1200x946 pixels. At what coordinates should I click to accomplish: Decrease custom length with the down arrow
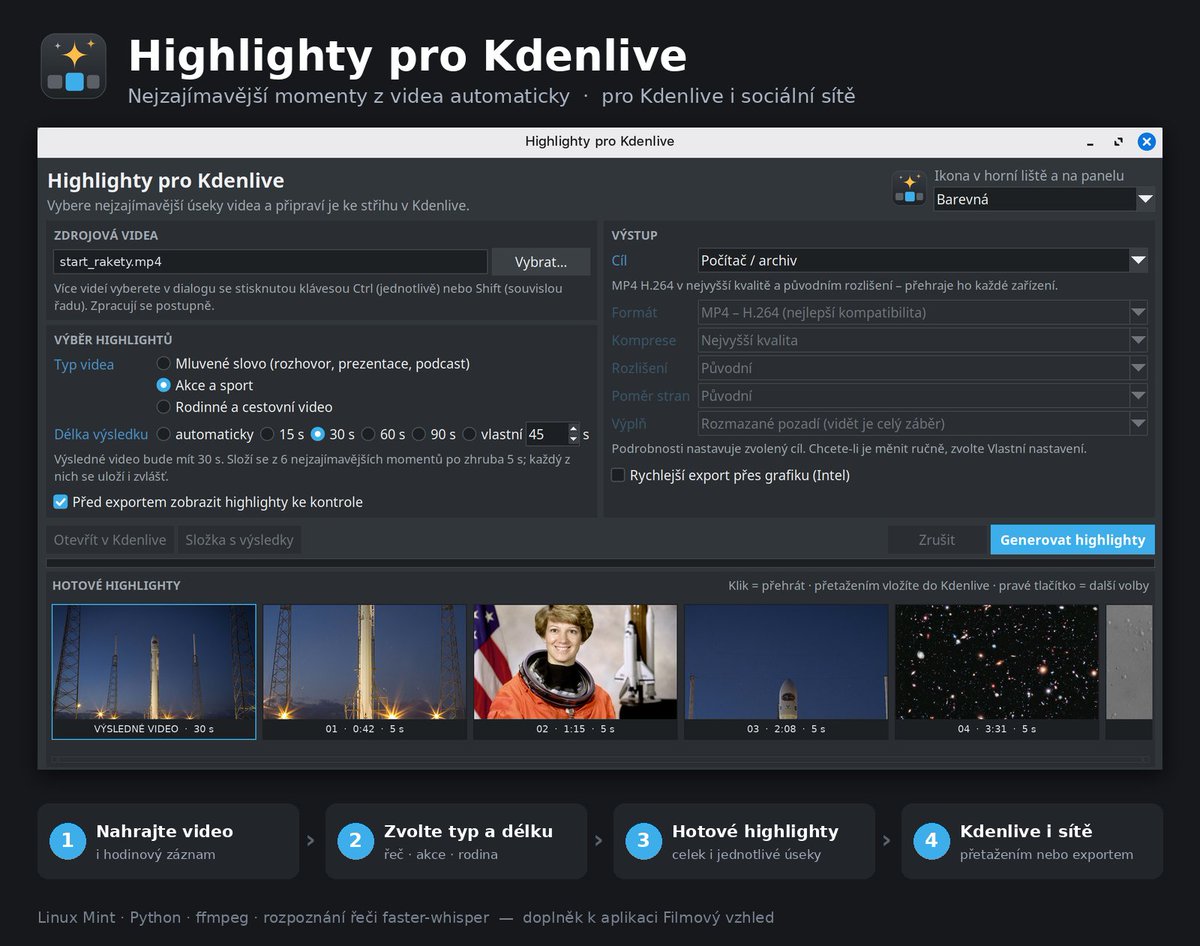click(x=573, y=440)
